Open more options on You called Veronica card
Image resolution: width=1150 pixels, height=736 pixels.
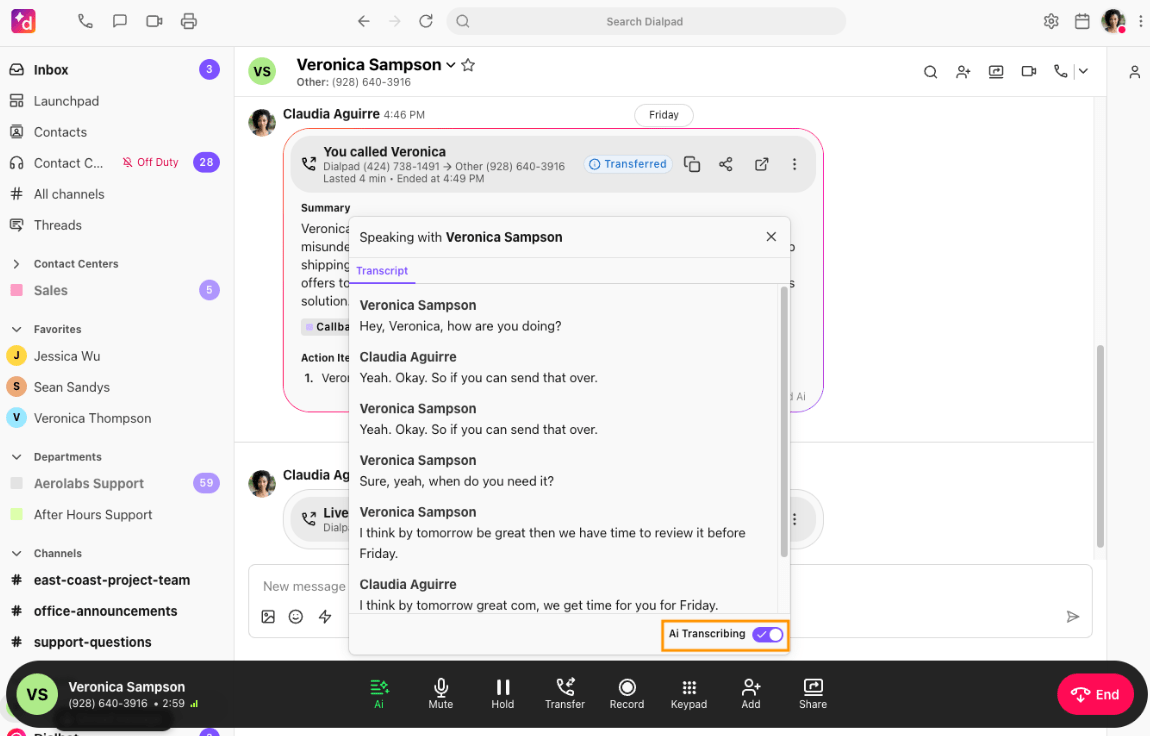[x=794, y=164]
